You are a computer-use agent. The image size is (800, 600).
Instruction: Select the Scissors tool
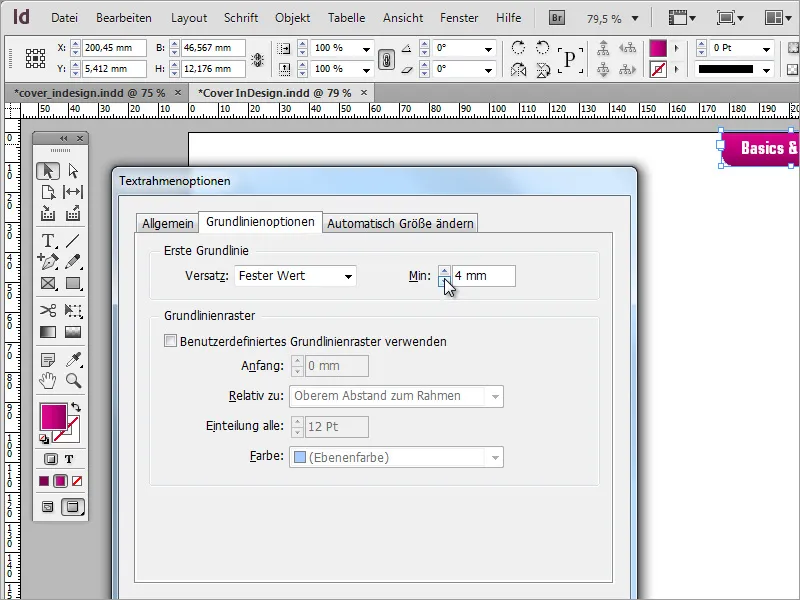tap(48, 310)
